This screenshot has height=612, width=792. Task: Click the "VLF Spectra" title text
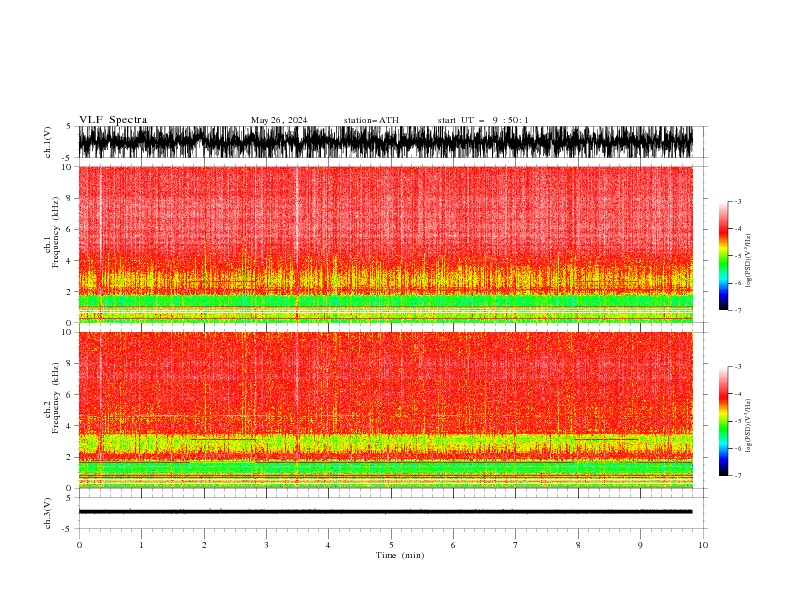click(x=113, y=120)
